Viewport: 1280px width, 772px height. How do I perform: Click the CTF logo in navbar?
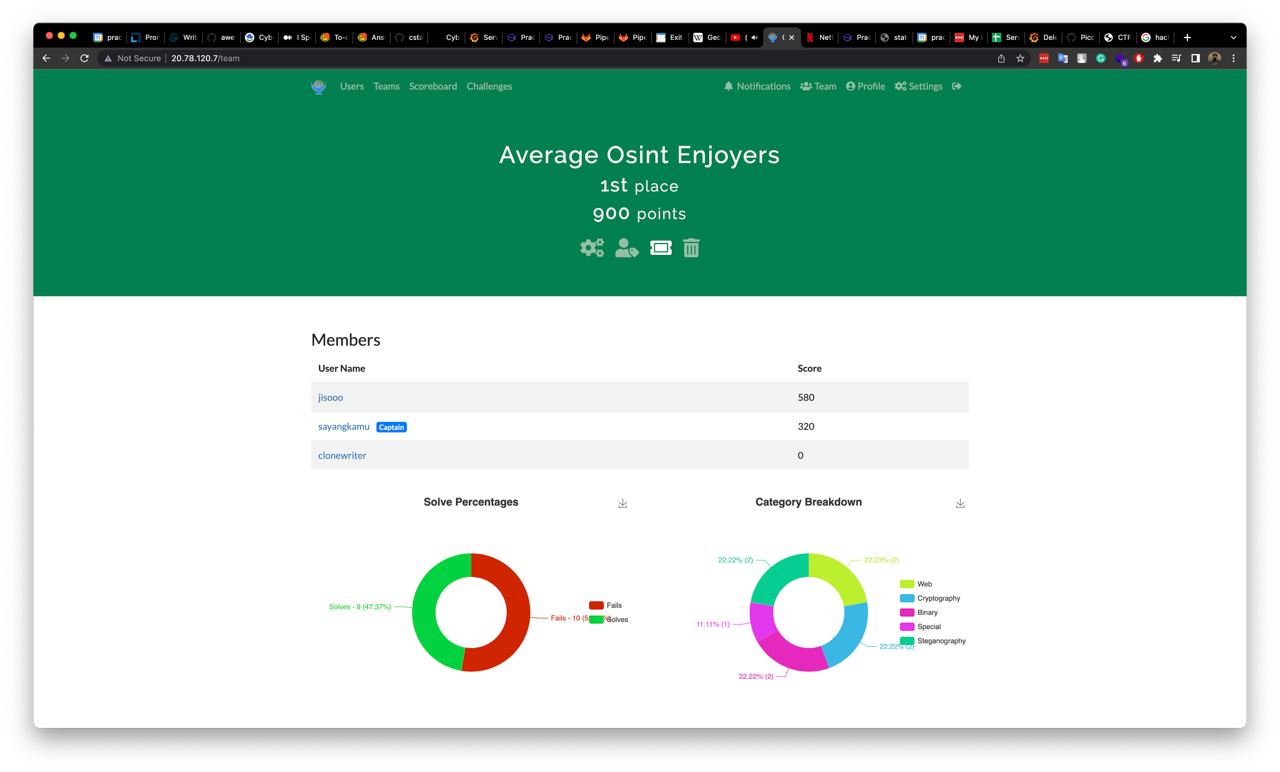(x=319, y=87)
